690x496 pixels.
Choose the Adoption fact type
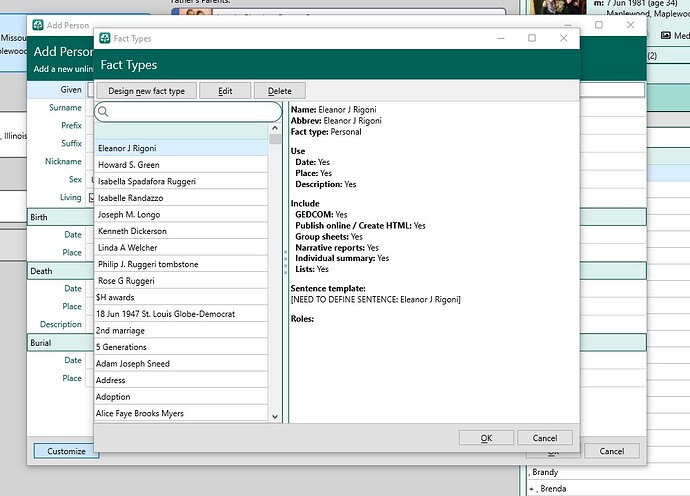coord(112,397)
